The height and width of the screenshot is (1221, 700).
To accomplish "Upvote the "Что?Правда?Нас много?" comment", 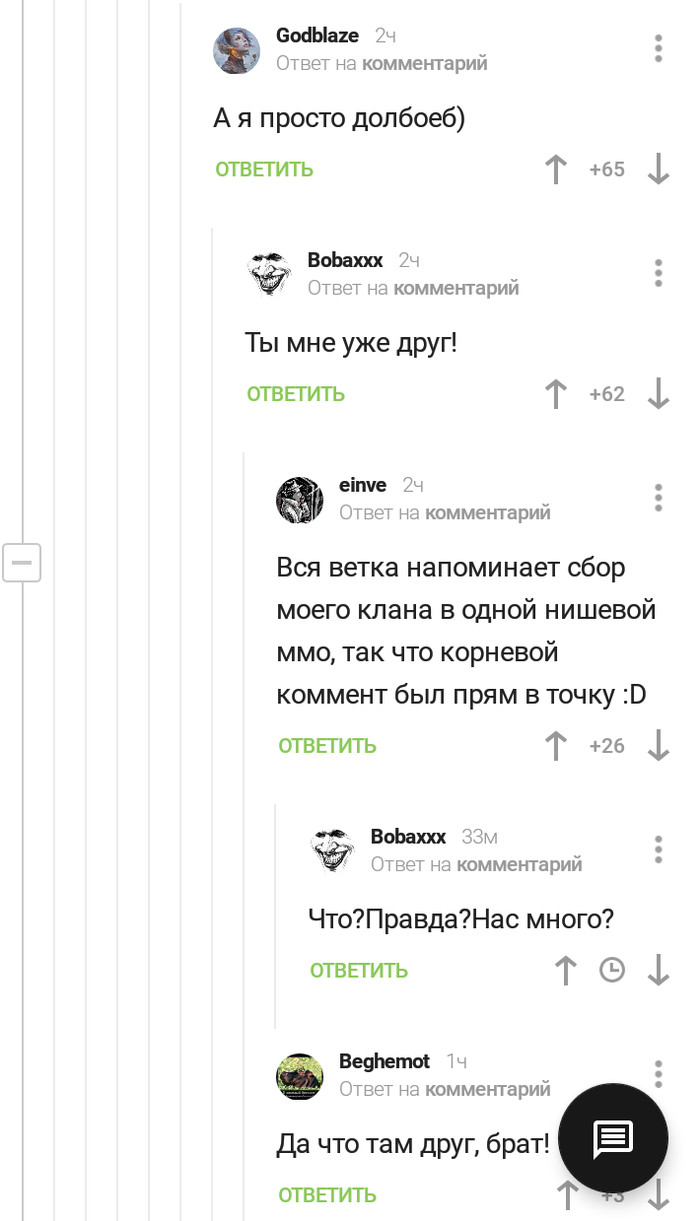I will click(566, 970).
